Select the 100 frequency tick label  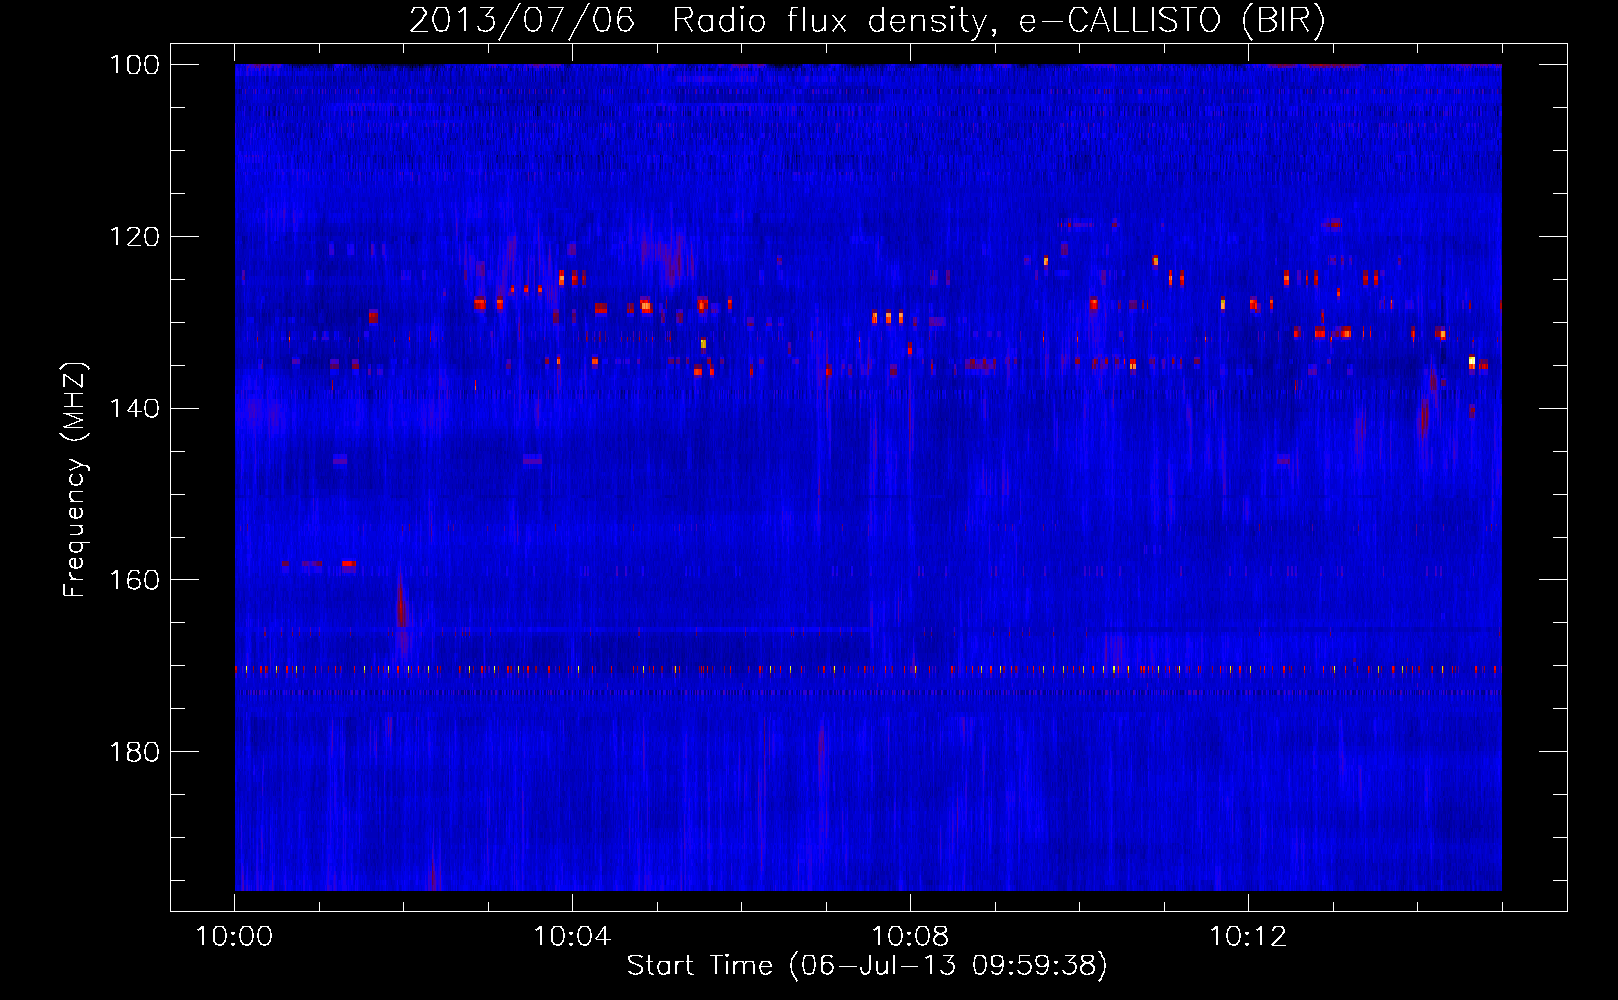[x=134, y=65]
